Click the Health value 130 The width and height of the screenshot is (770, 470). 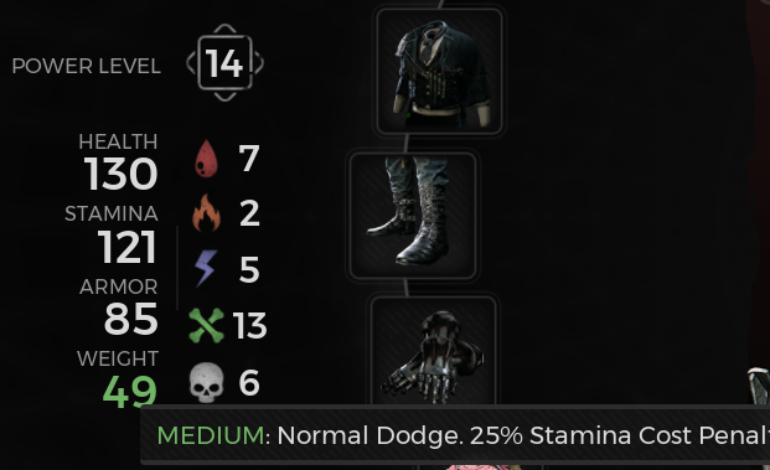click(121, 174)
